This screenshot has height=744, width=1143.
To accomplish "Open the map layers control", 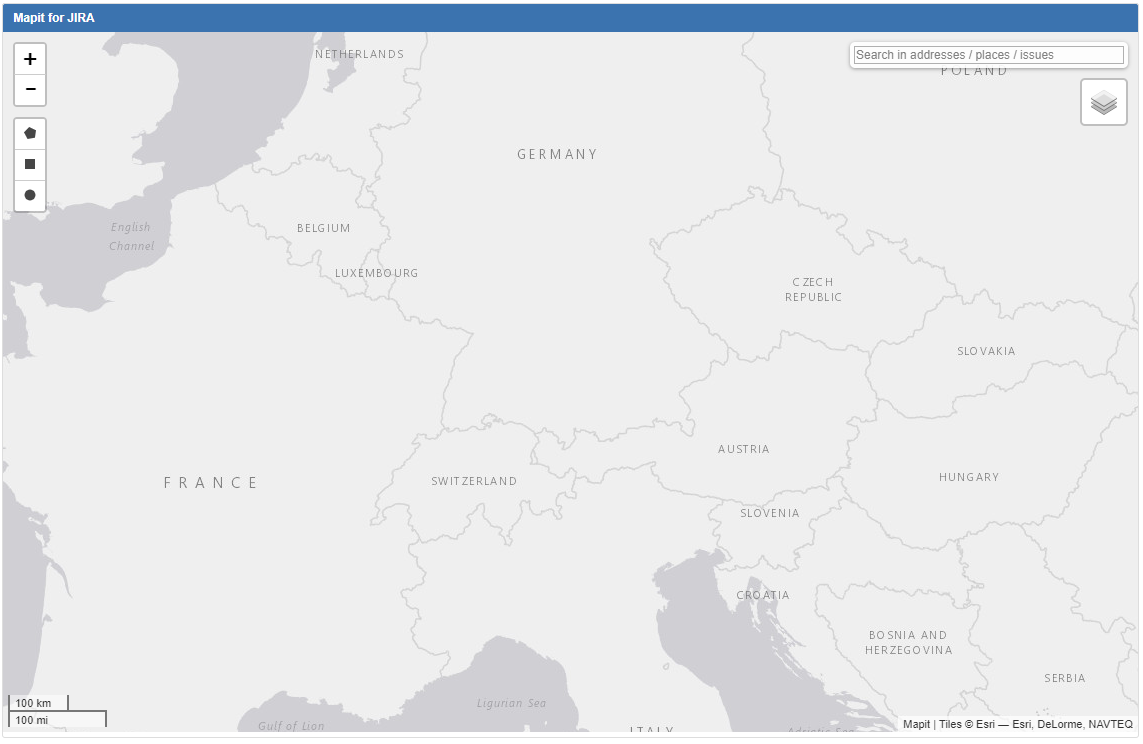I will click(1103, 102).
